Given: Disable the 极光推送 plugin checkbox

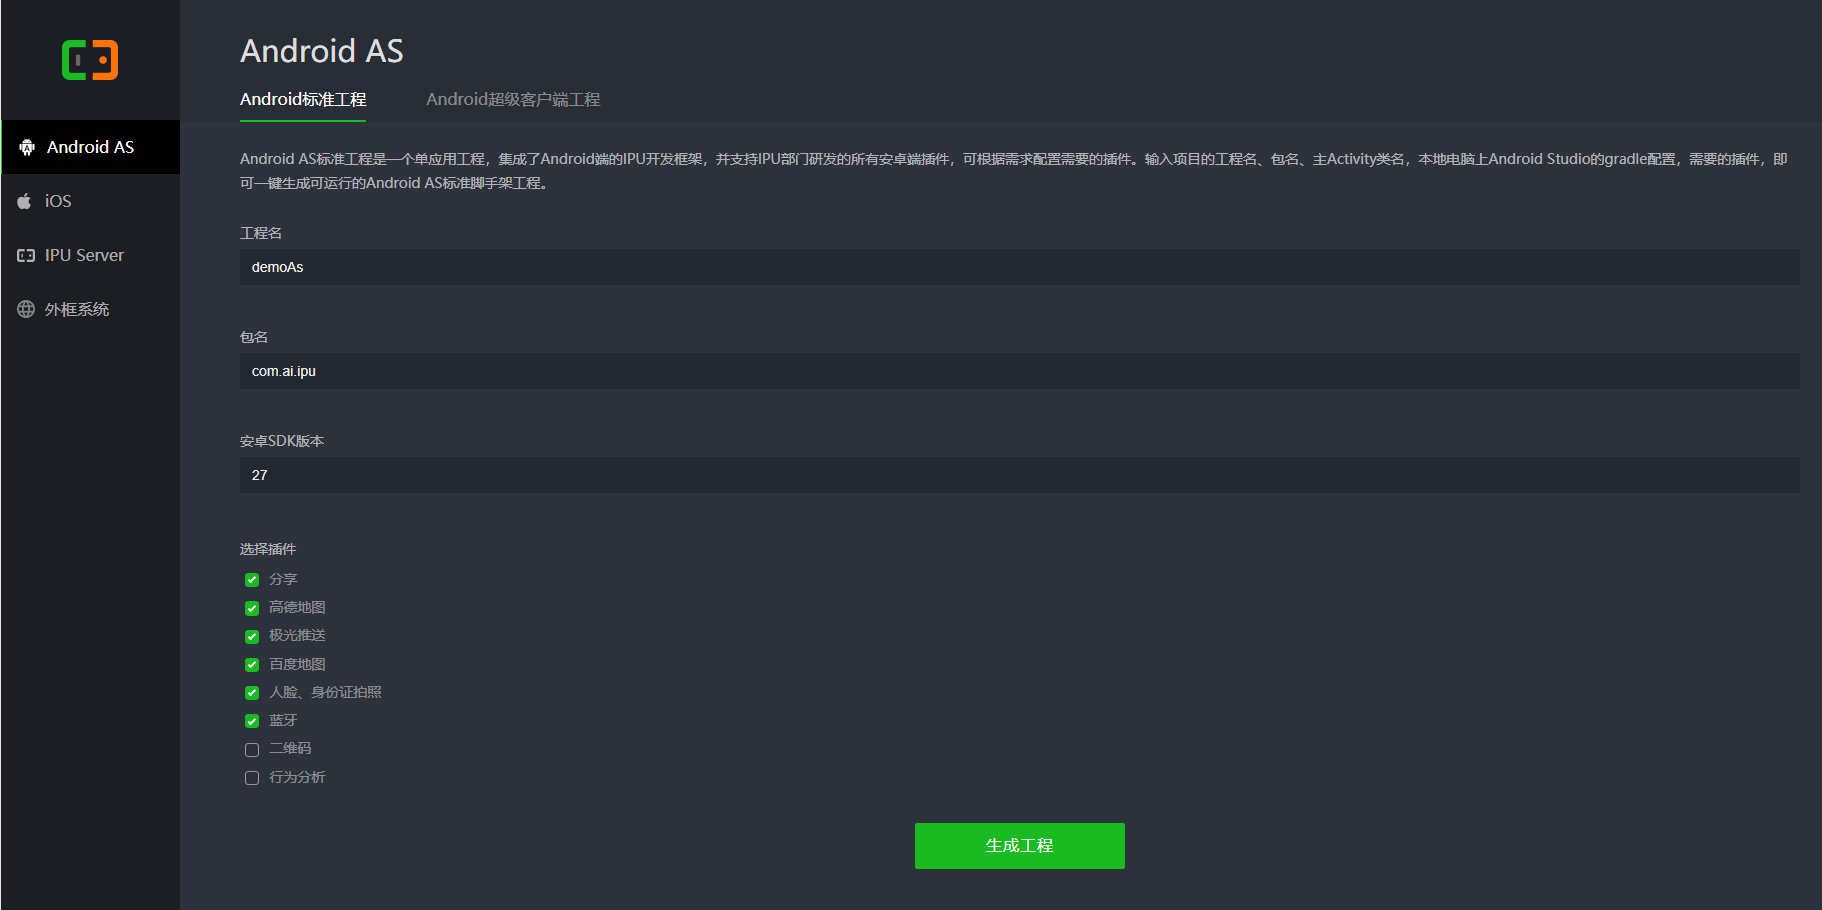Looking at the screenshot, I should [252, 636].
